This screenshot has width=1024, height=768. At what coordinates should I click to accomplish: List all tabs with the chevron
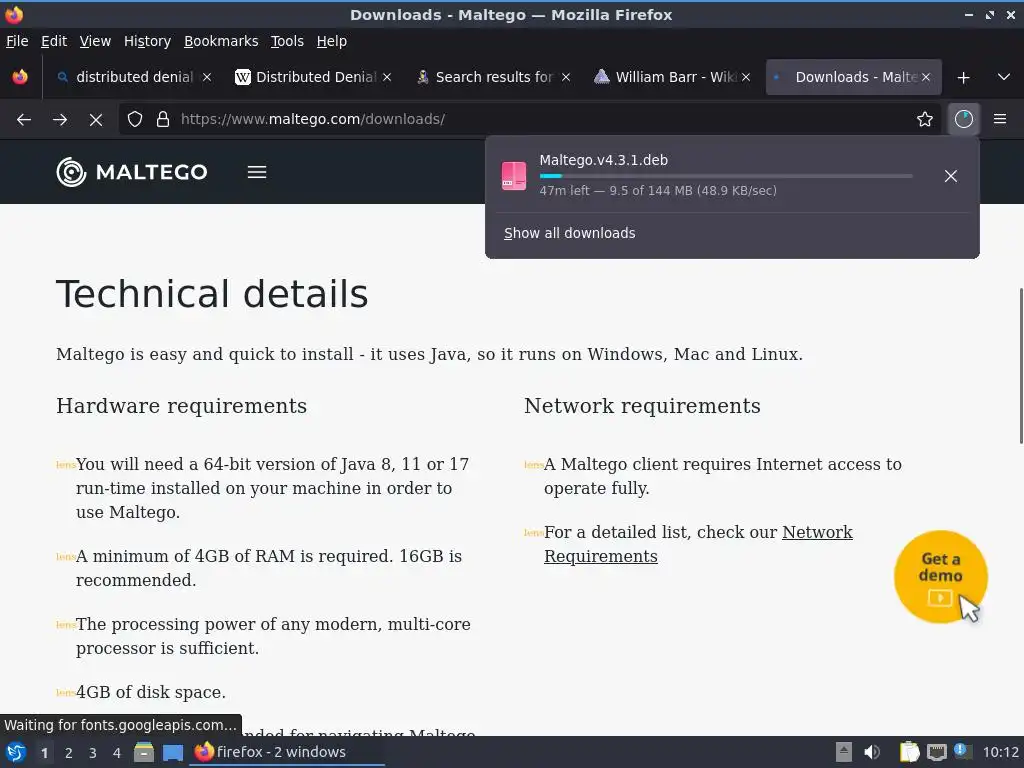click(1004, 78)
